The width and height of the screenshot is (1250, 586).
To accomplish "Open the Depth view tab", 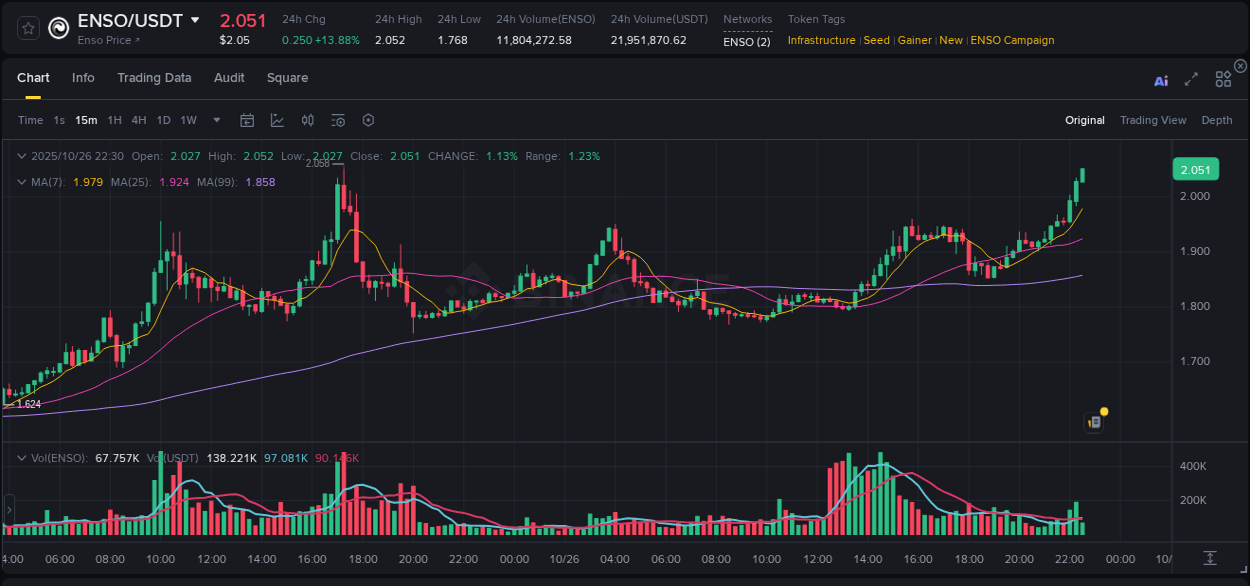I will (1217, 120).
